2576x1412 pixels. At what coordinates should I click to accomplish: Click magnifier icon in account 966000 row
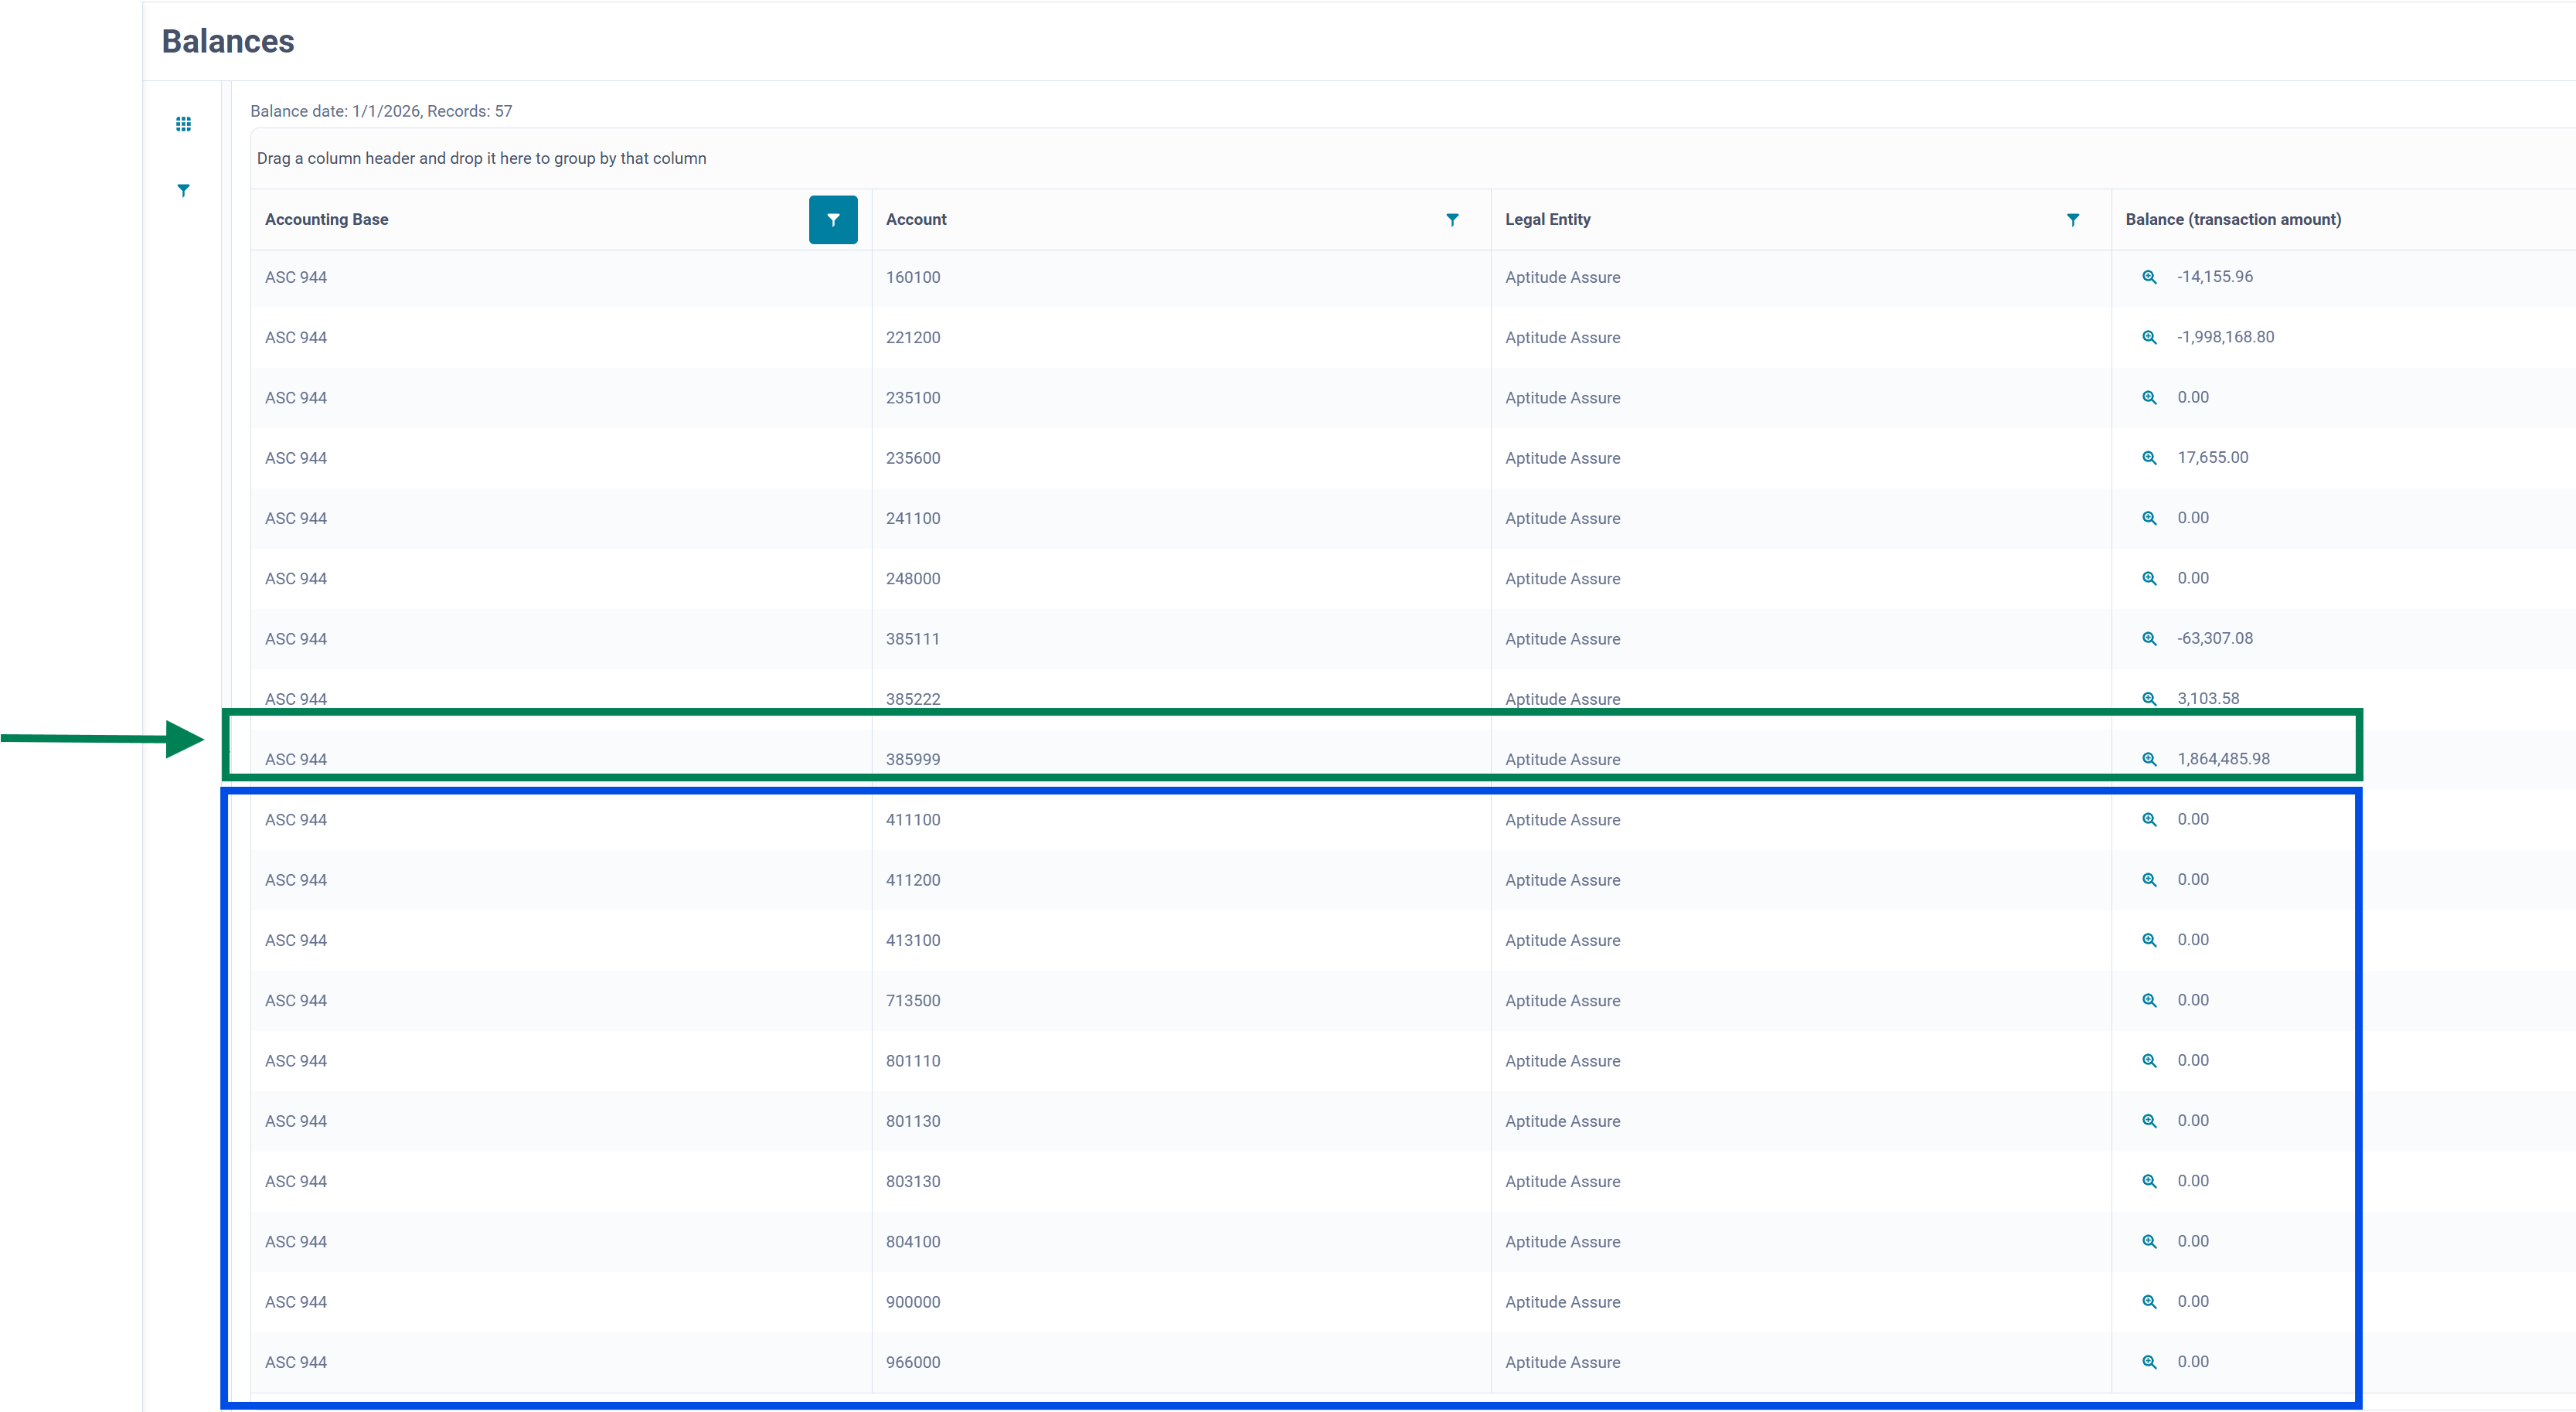click(x=2149, y=1362)
